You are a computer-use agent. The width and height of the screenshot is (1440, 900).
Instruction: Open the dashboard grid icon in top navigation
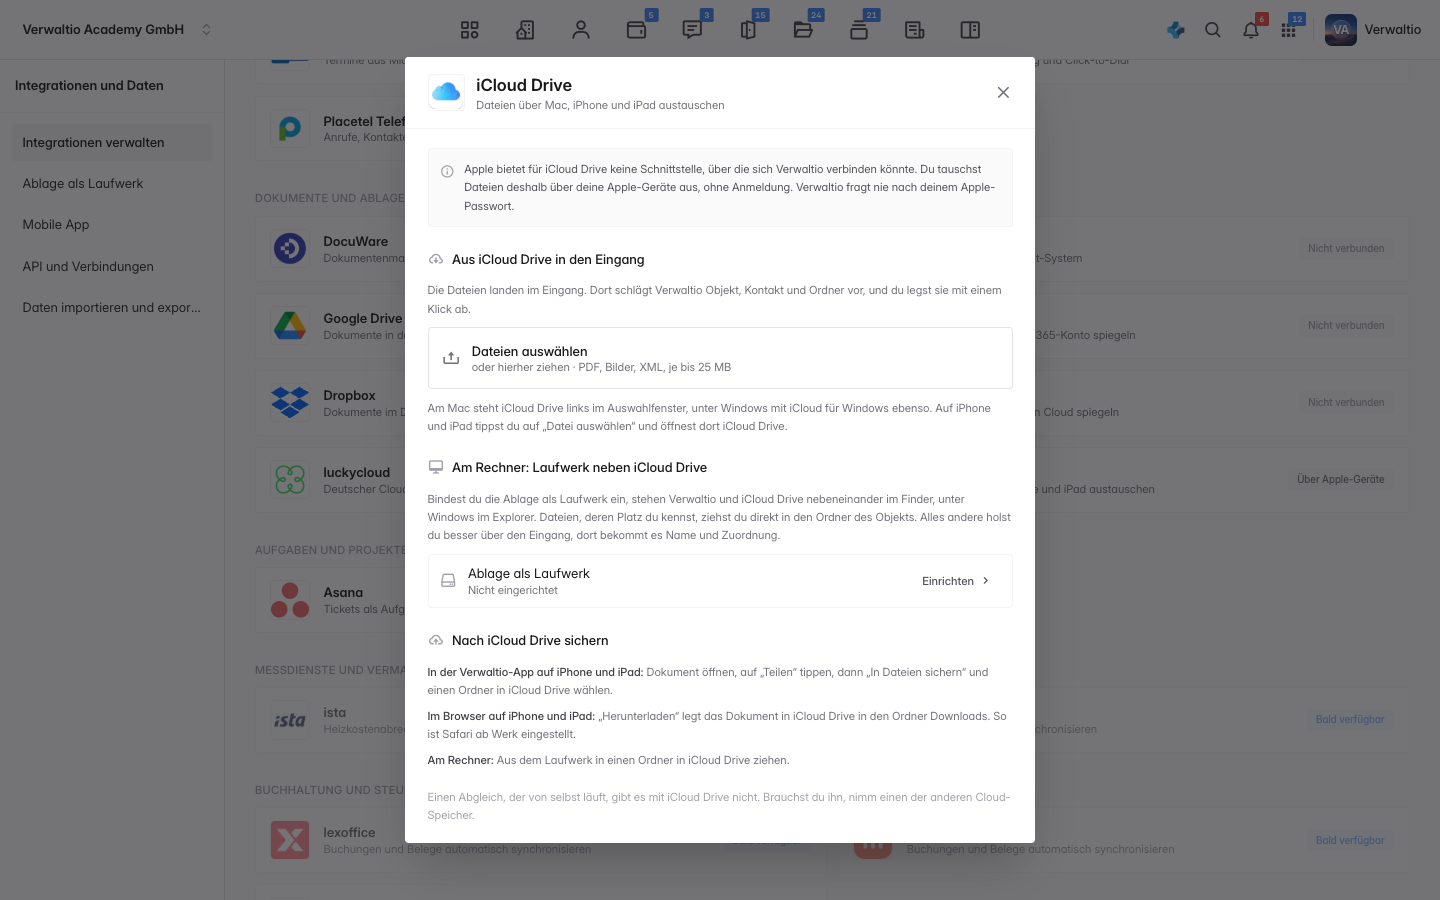click(469, 30)
